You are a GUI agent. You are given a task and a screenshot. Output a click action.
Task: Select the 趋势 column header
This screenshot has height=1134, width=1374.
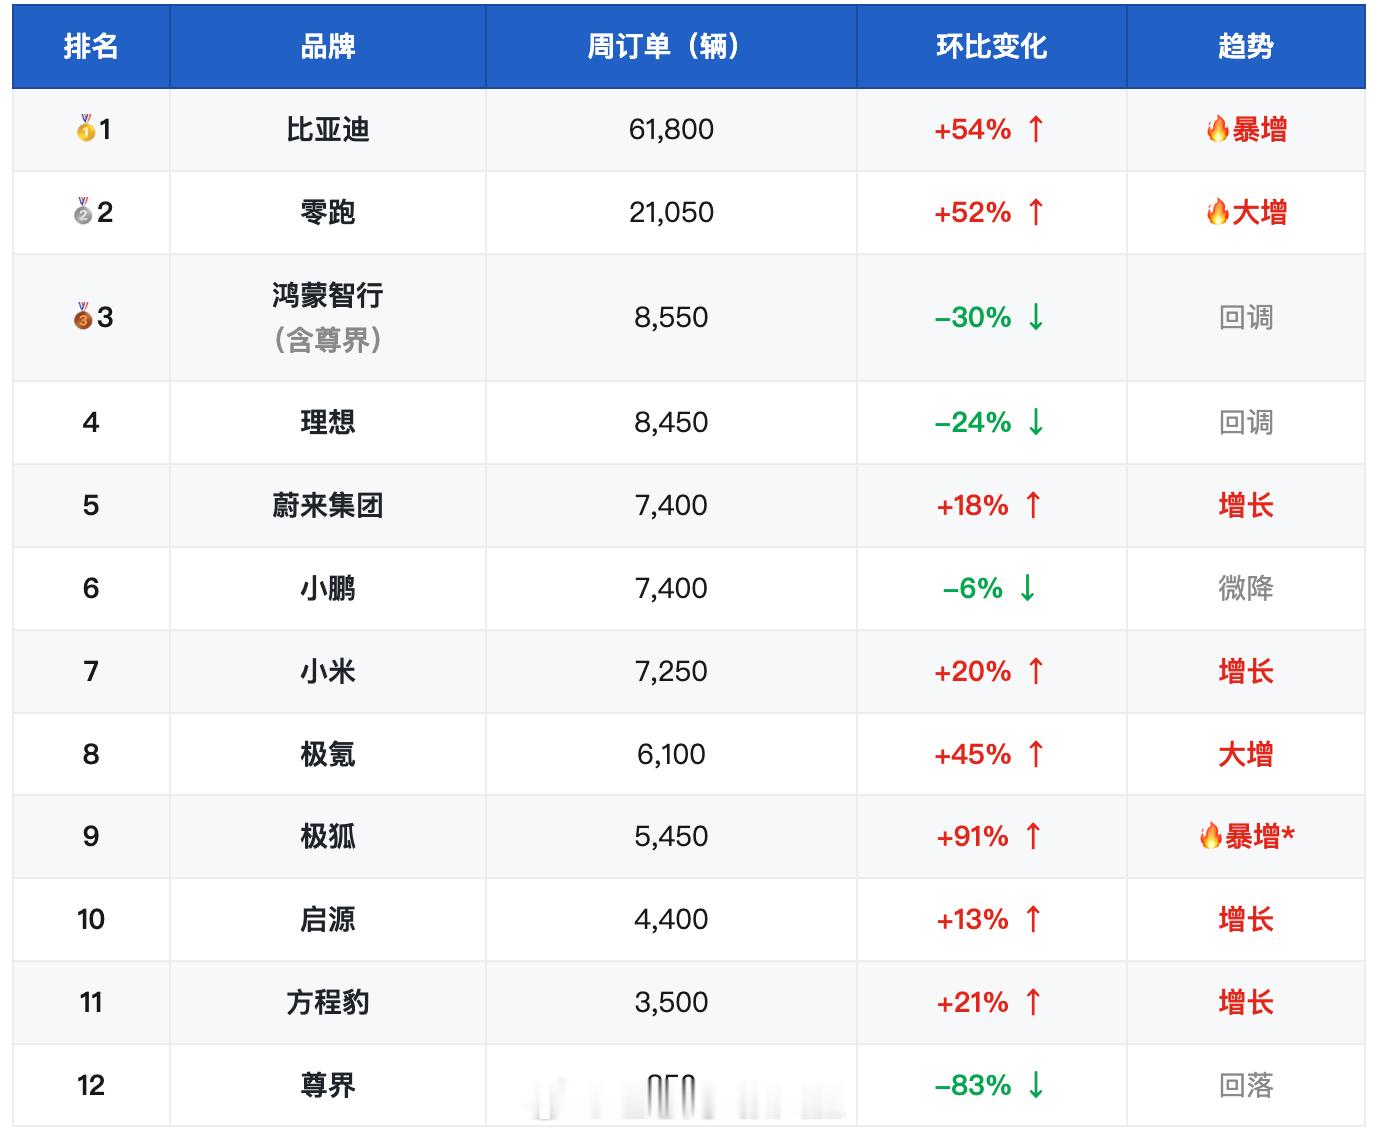tap(1246, 46)
